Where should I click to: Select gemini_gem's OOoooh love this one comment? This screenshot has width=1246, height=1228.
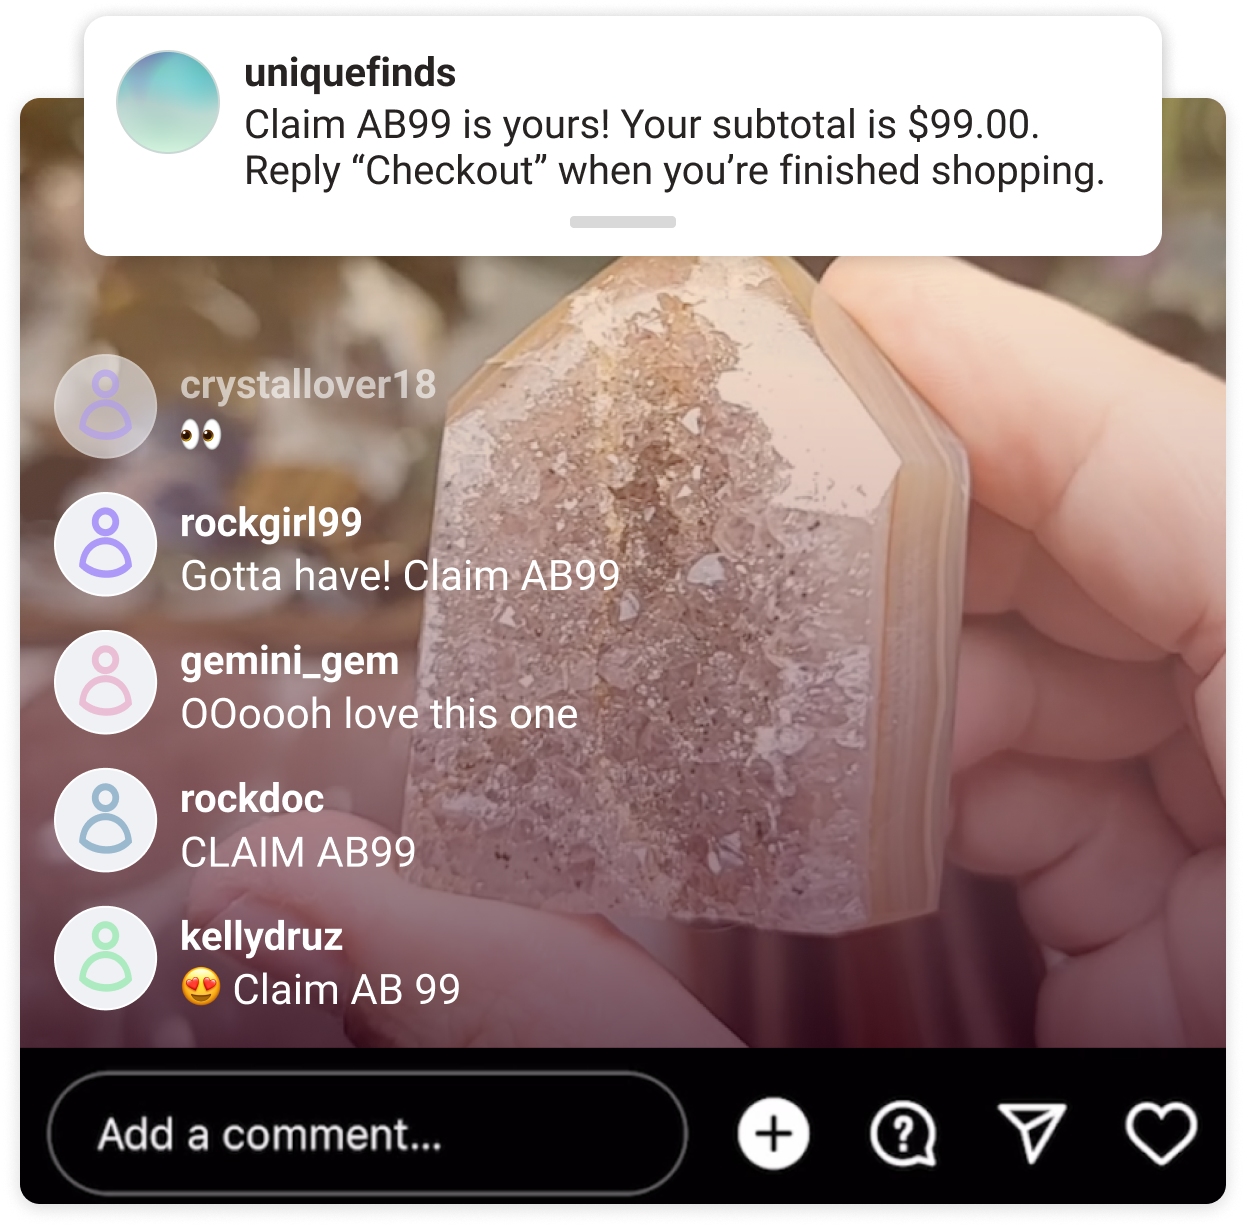pyautogui.click(x=379, y=714)
